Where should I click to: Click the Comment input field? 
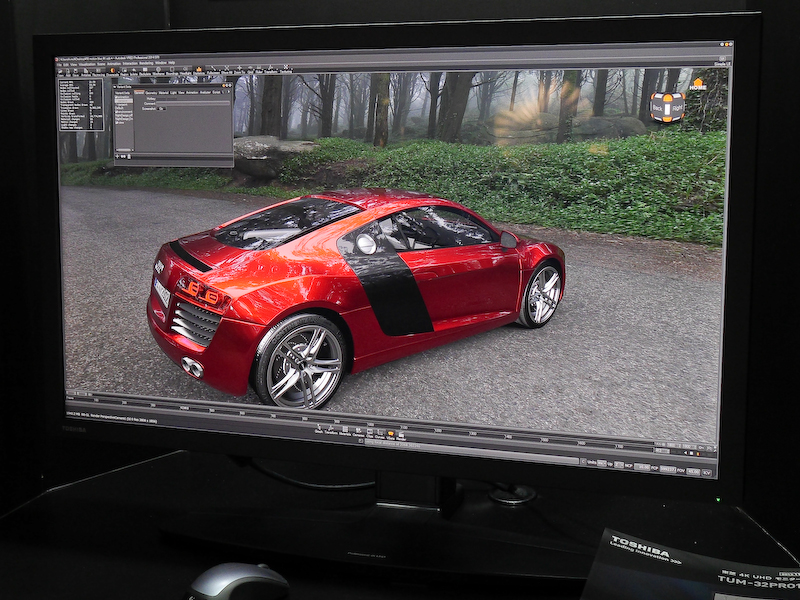[x=194, y=104]
